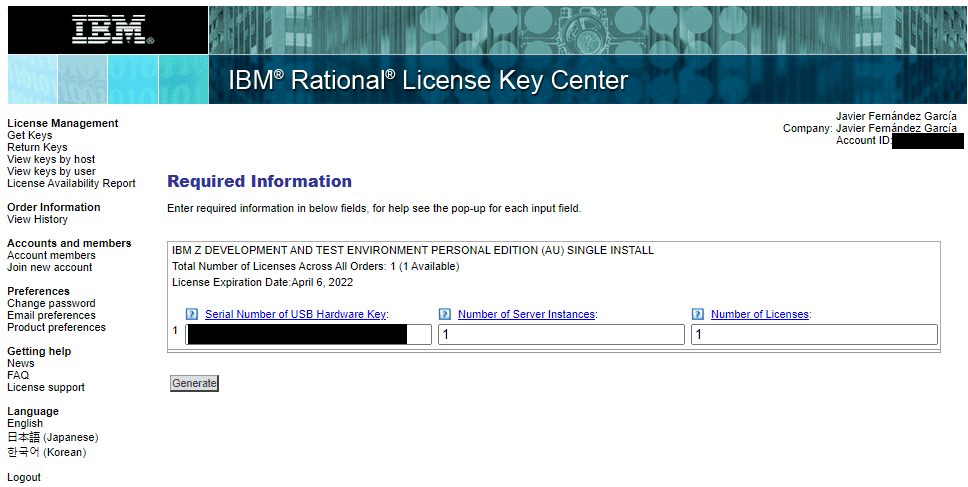Click help icon beside Number of Licenses
The width and height of the screenshot is (968, 487).
(x=698, y=314)
